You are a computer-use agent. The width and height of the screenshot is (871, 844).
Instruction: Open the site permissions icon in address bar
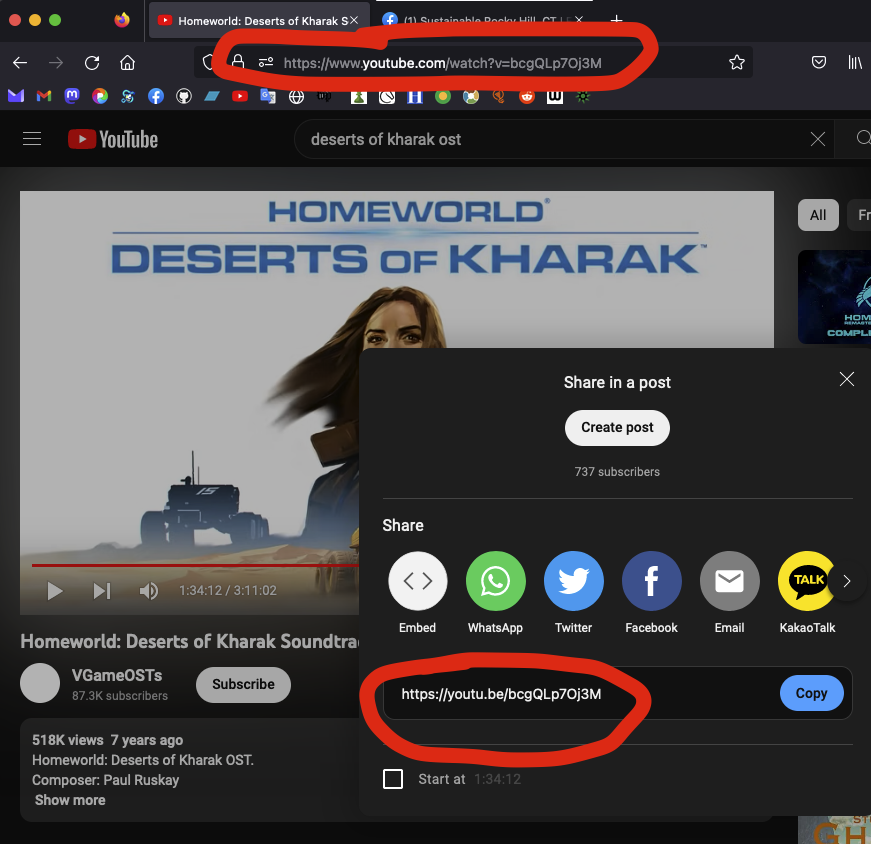point(266,62)
